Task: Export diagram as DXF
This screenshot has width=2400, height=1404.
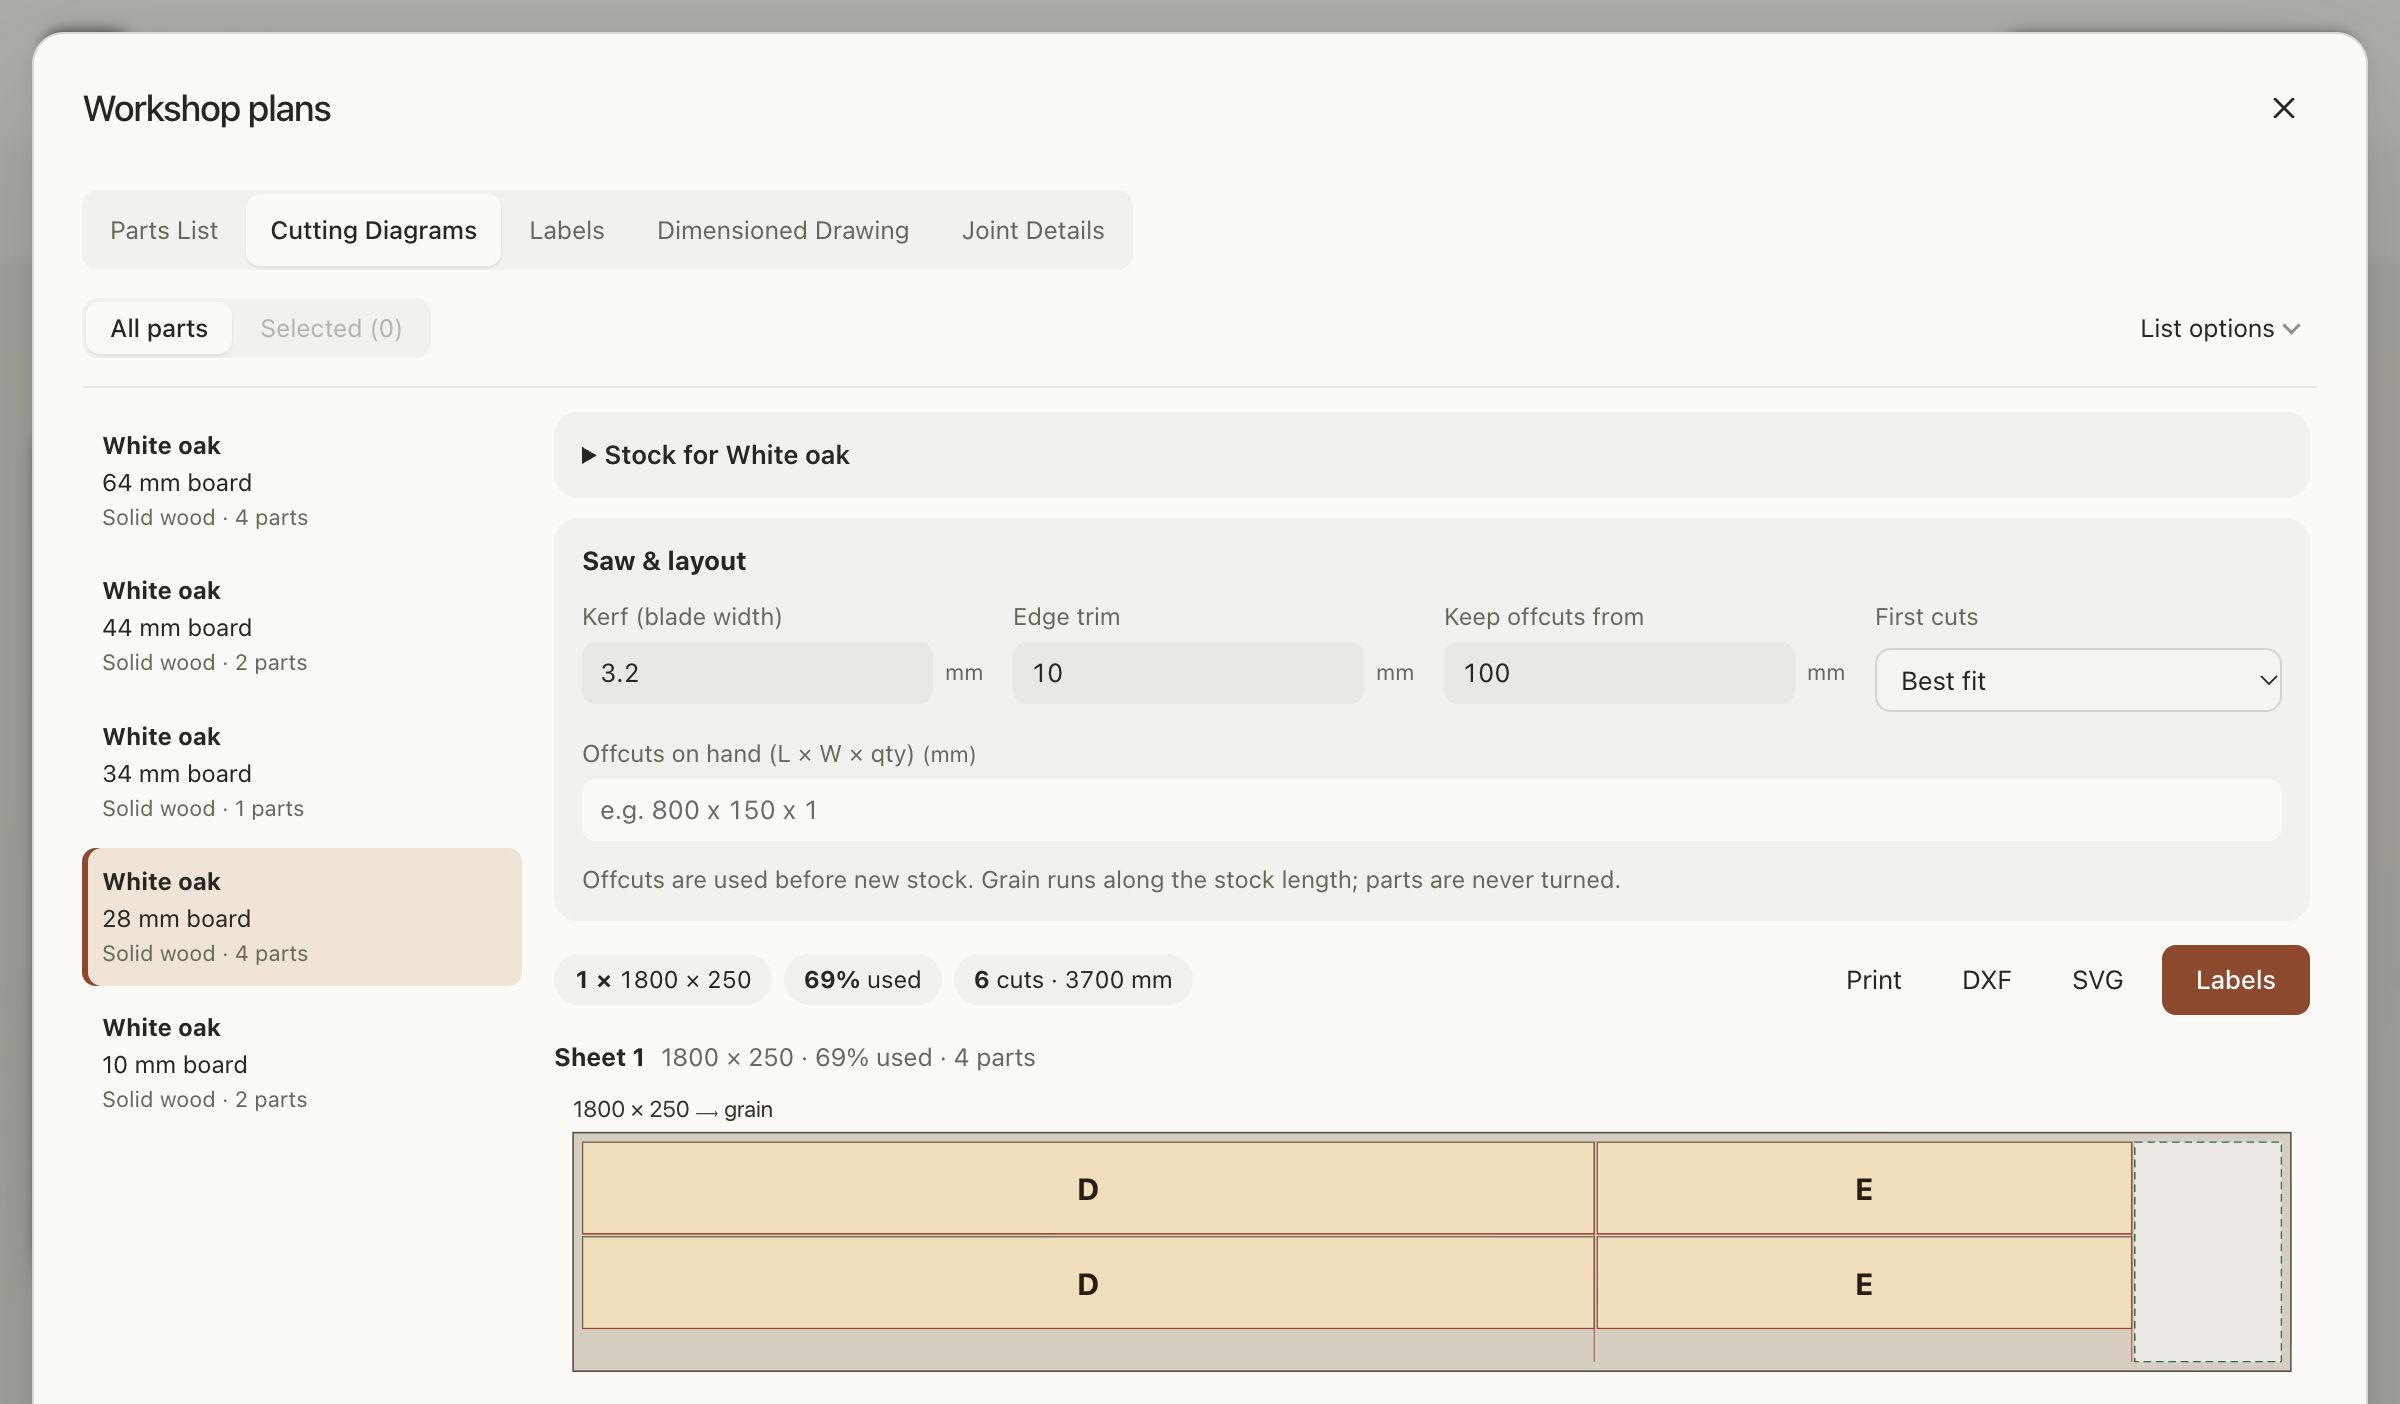Action: 1986,980
